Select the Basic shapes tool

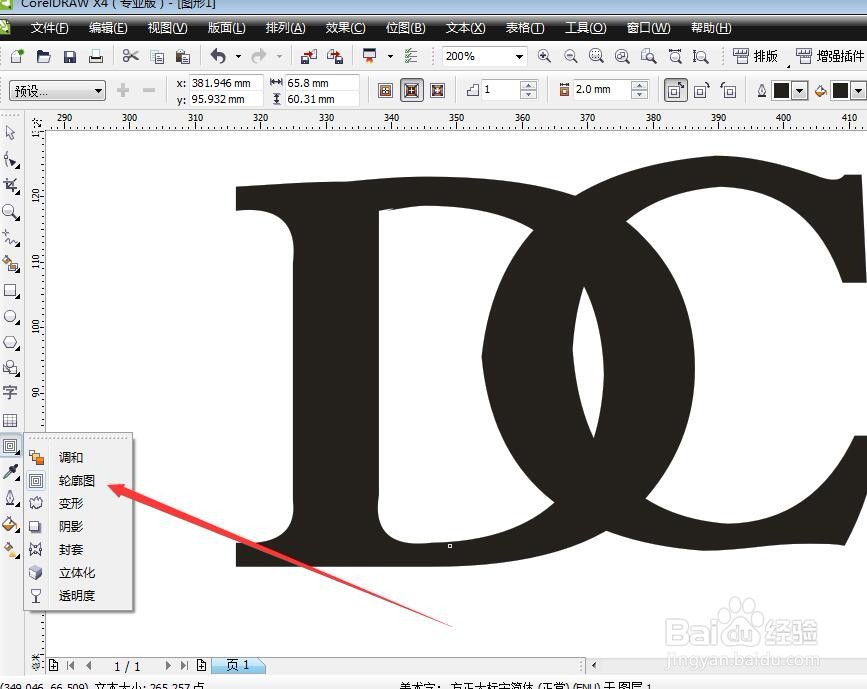click(x=11, y=368)
